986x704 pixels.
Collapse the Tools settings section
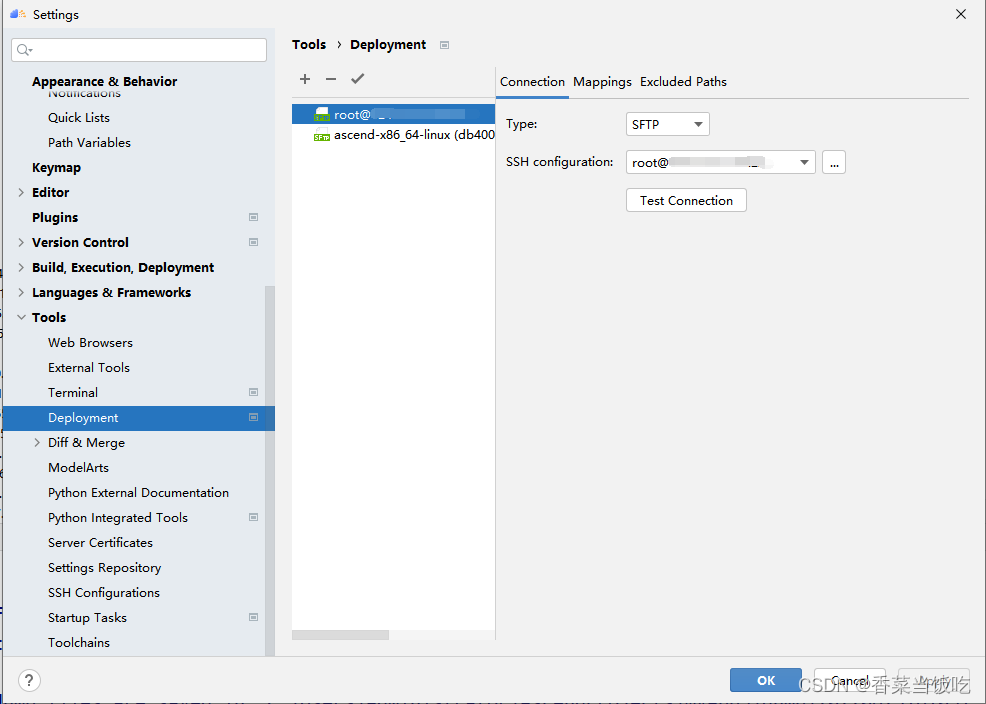(21, 317)
